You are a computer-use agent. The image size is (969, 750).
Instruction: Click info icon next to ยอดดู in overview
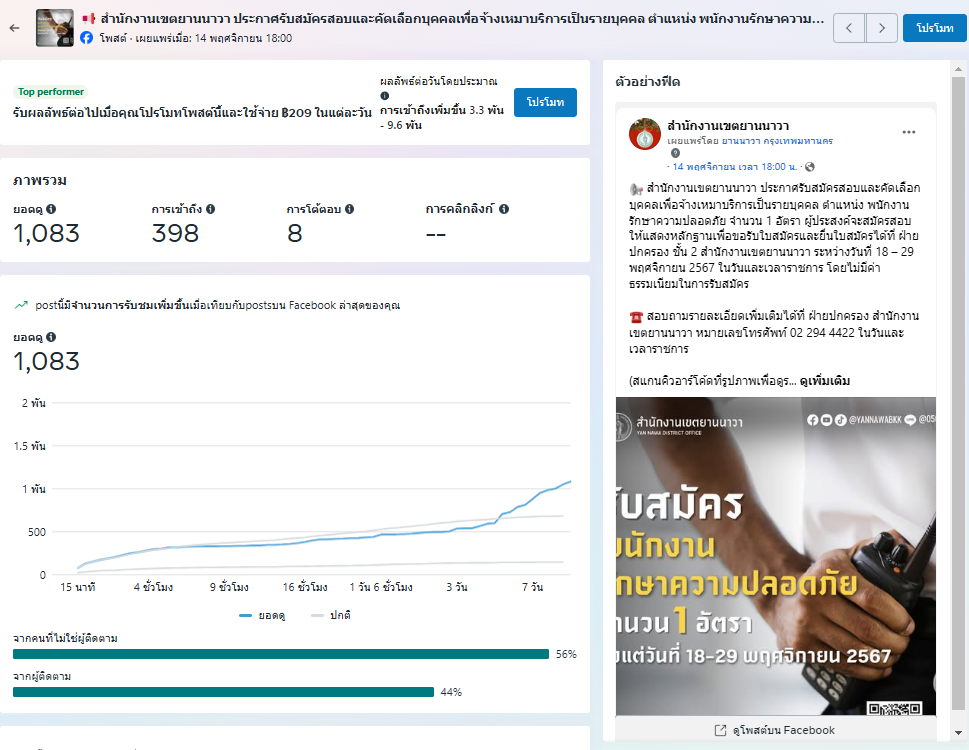pos(51,209)
